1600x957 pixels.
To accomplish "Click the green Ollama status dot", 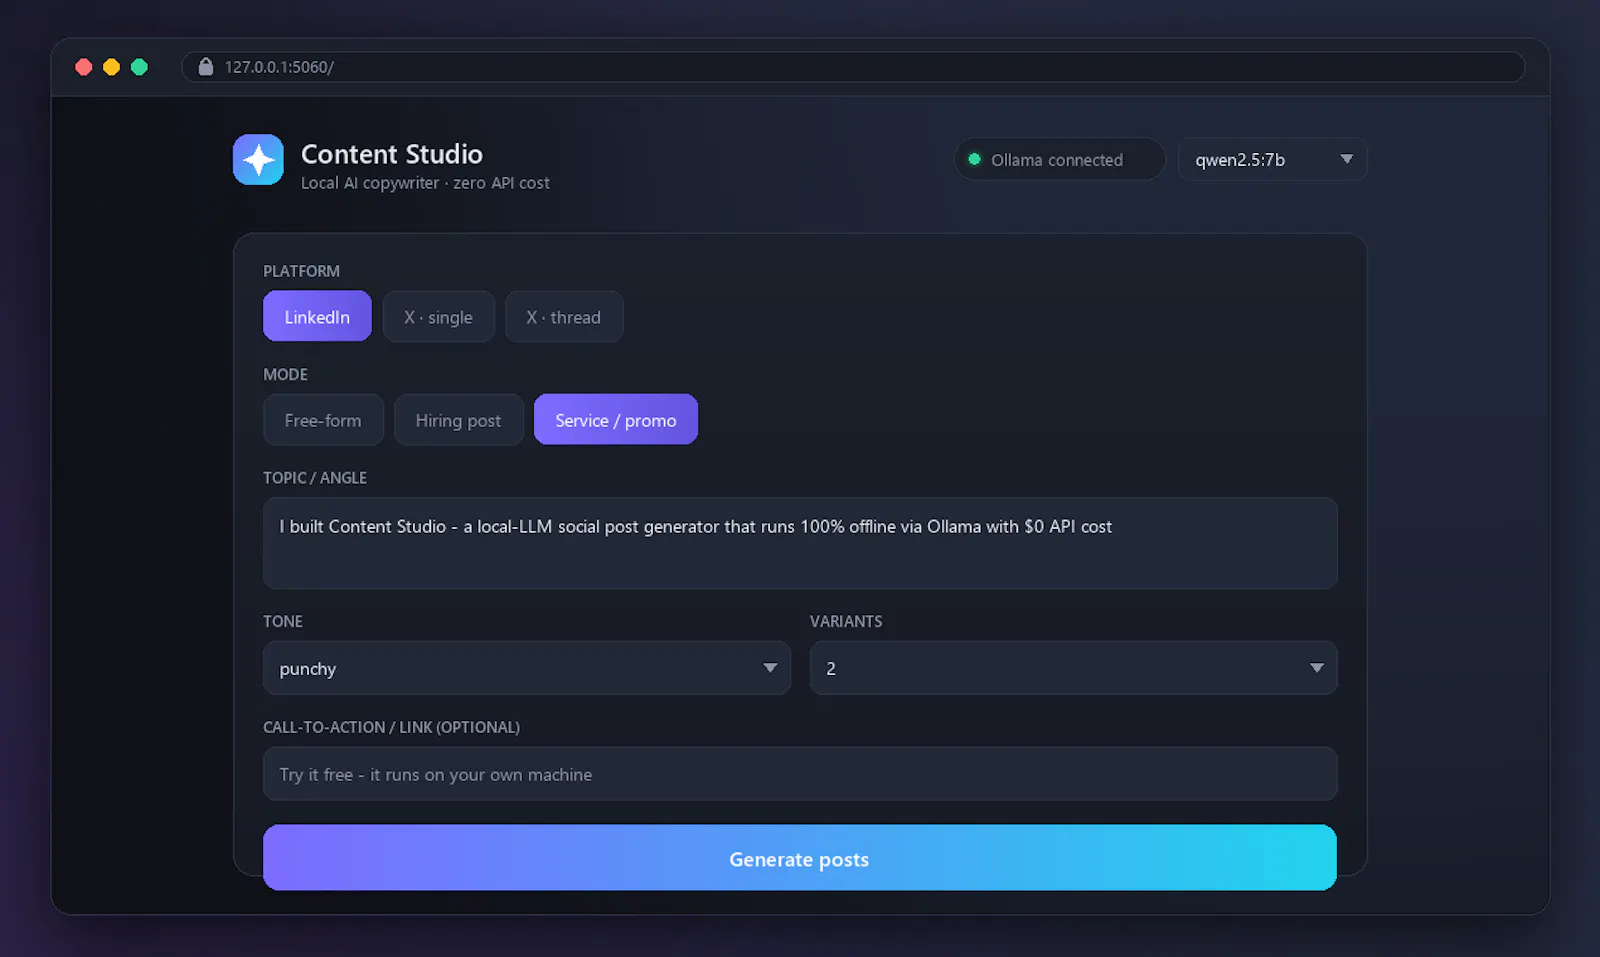I will pos(974,159).
